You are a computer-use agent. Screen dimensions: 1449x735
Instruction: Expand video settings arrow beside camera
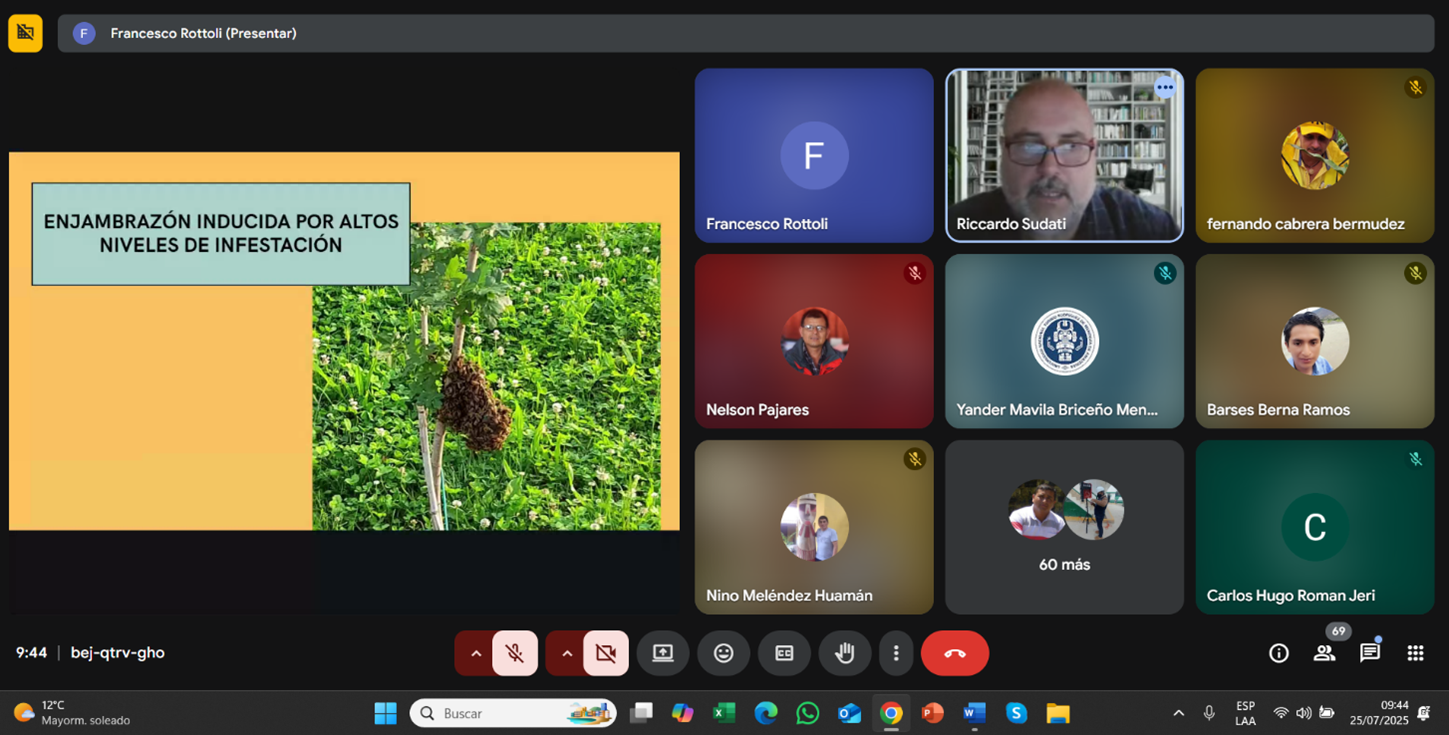pyautogui.click(x=567, y=653)
